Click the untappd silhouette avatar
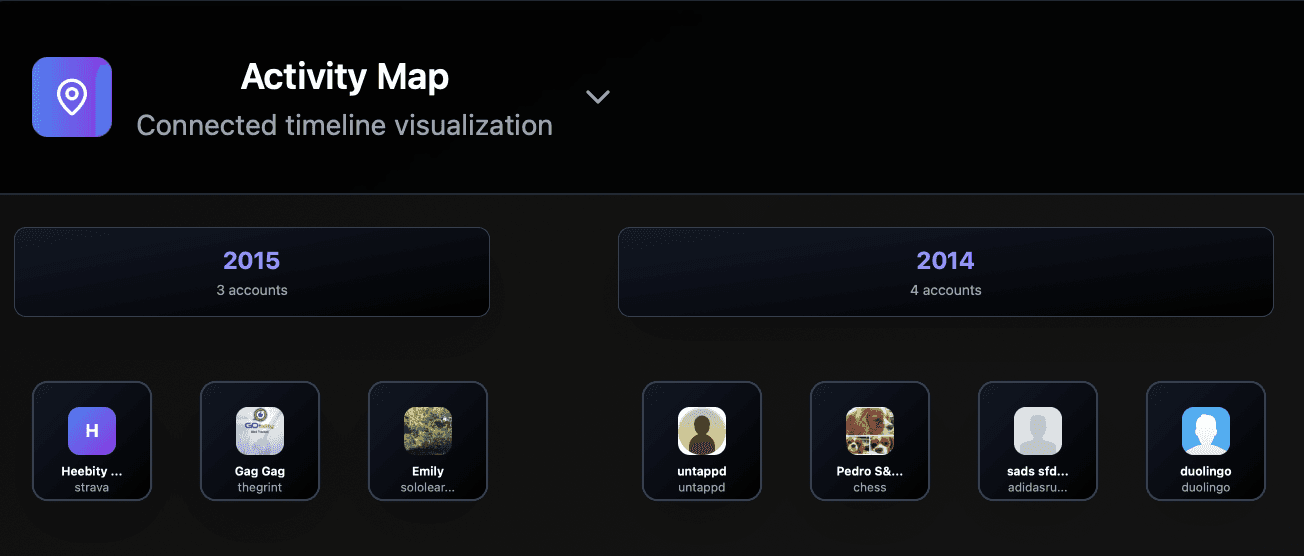 [702, 431]
